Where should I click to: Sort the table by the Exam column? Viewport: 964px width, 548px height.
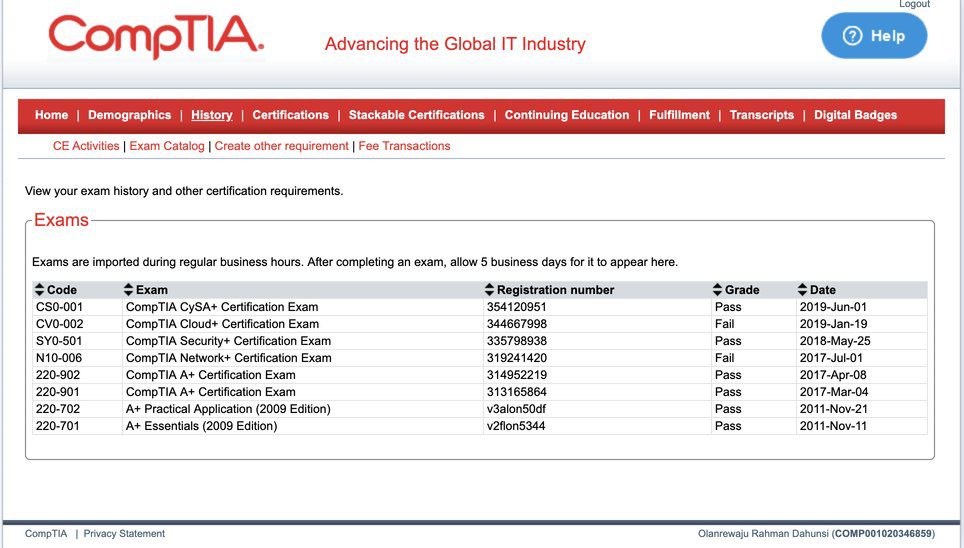pyautogui.click(x=128, y=290)
